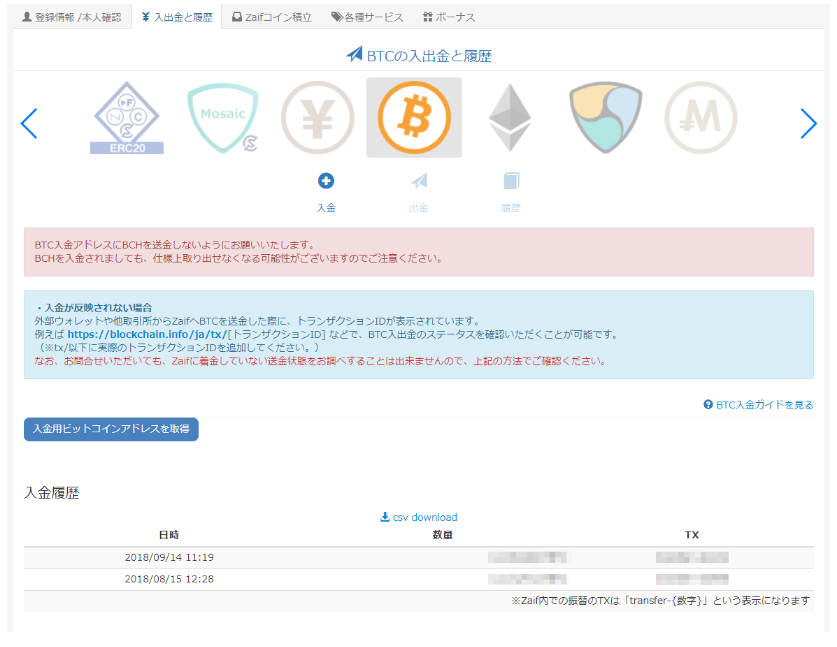
Task: Open the 登録情報 /本人確認 tab
Action: (72, 17)
